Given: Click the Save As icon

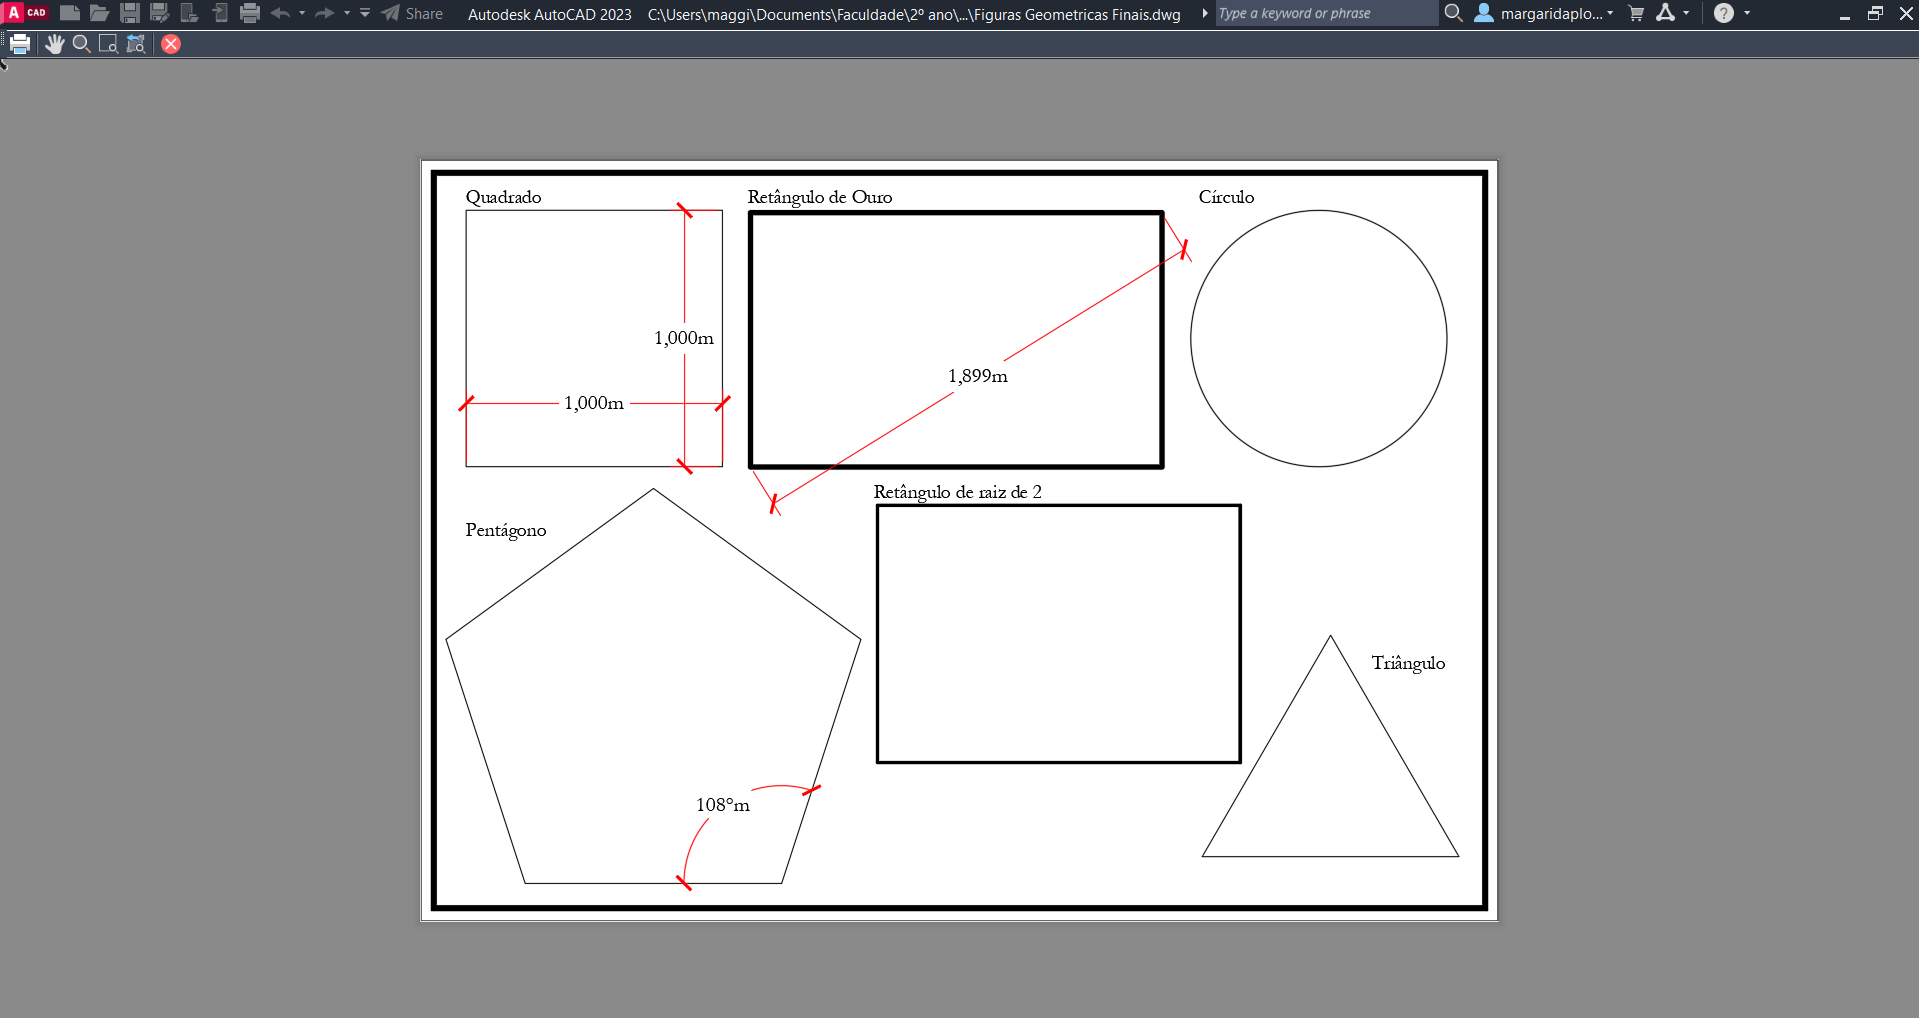Looking at the screenshot, I should [x=159, y=13].
